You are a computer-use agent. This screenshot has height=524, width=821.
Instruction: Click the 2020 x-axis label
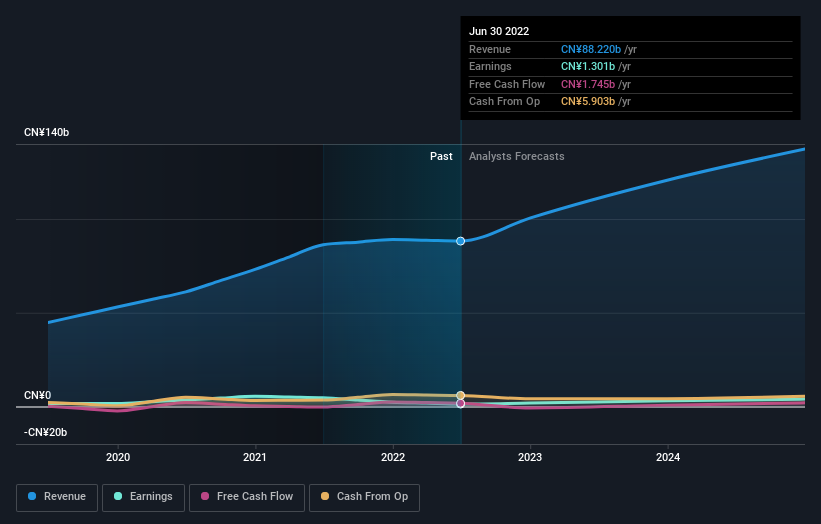click(x=118, y=458)
